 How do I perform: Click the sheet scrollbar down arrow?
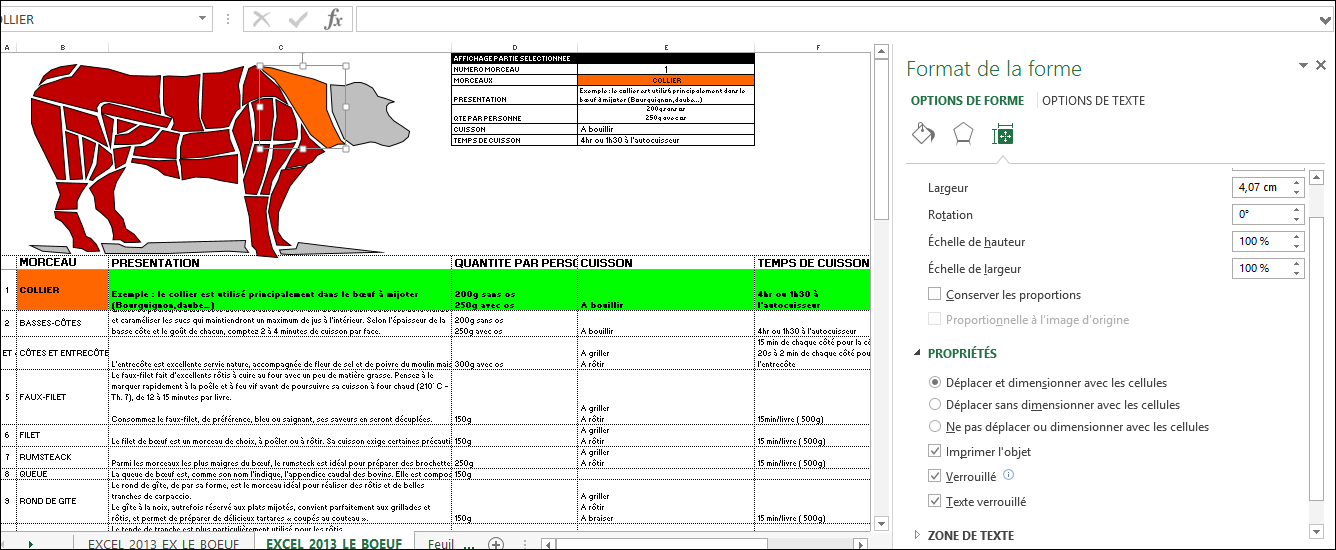coord(881,523)
